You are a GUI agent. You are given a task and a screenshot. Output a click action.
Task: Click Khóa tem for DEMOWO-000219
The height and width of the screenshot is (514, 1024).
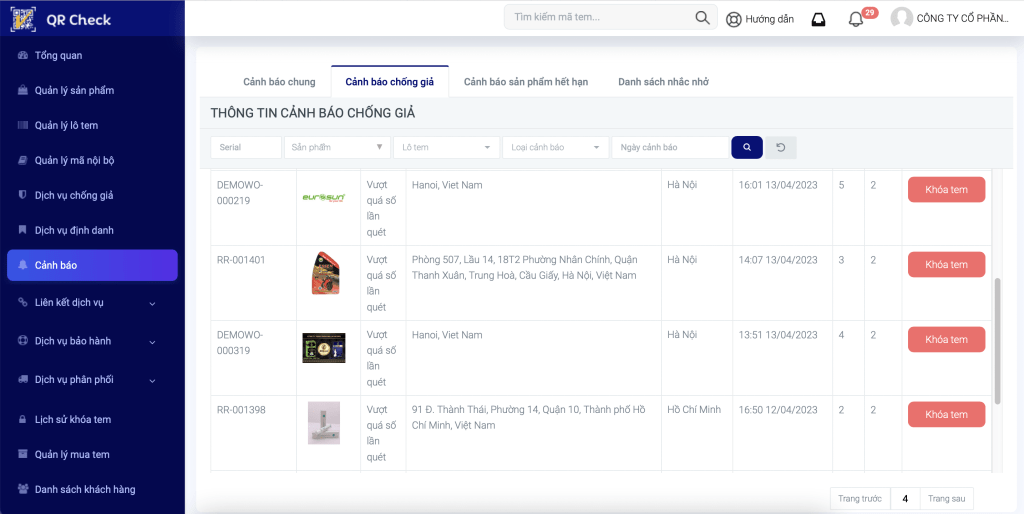pyautogui.click(x=946, y=190)
